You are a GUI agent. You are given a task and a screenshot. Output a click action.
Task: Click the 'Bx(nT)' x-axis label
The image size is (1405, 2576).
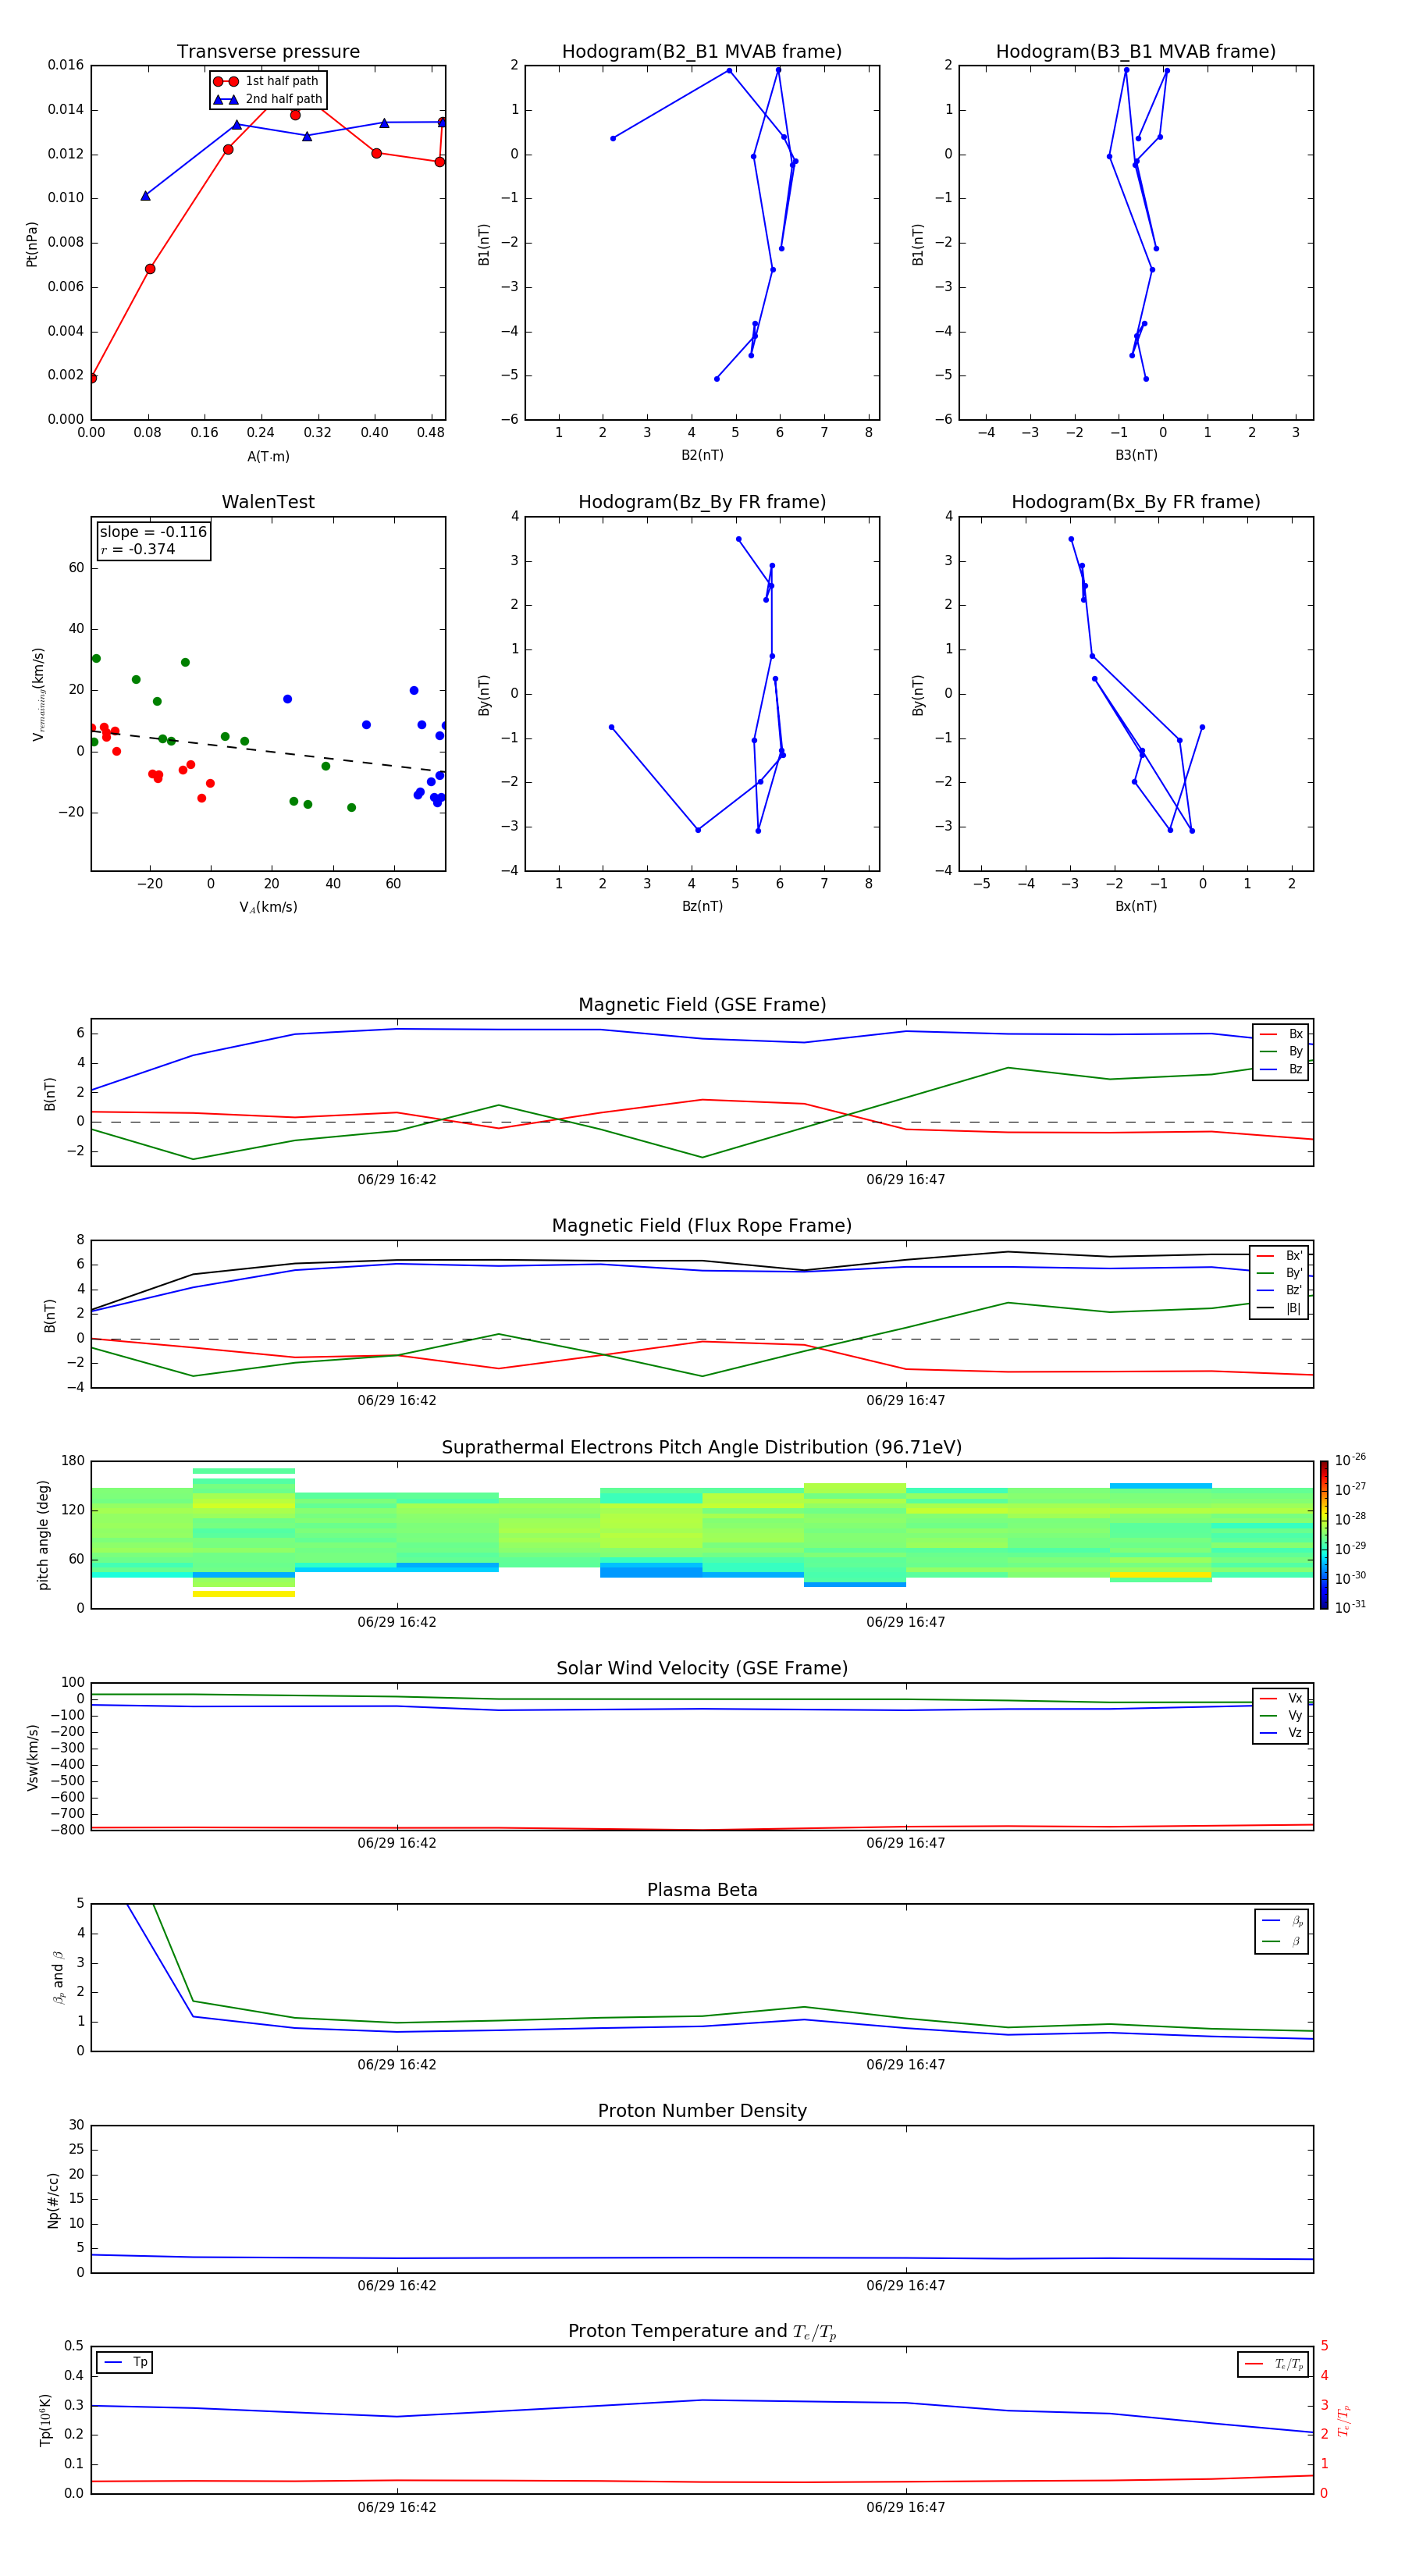pyautogui.click(x=1136, y=906)
